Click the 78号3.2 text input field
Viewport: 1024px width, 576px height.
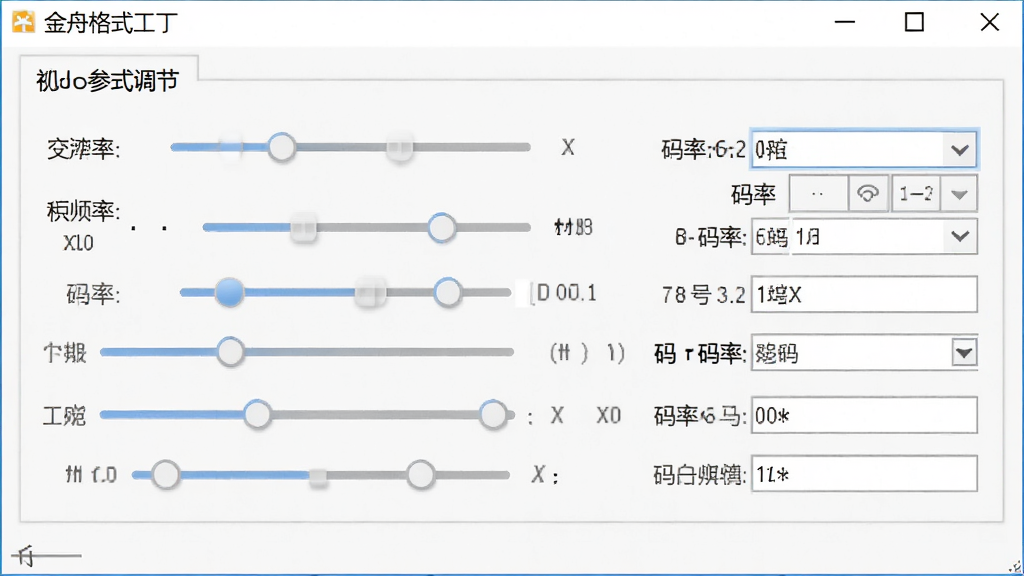point(864,295)
